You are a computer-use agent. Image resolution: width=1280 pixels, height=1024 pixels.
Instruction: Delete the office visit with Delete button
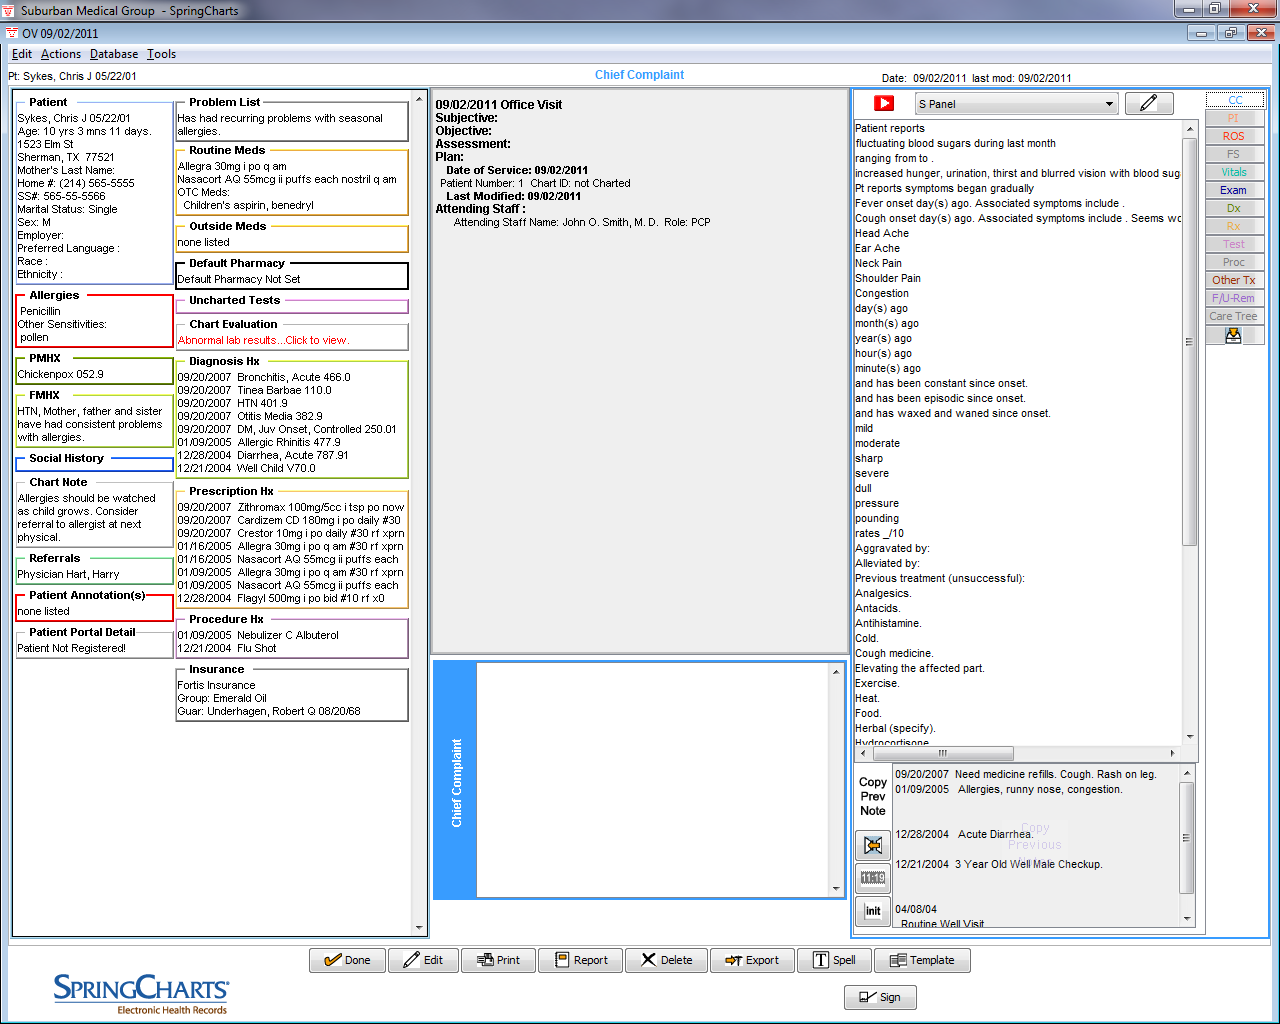(x=666, y=960)
